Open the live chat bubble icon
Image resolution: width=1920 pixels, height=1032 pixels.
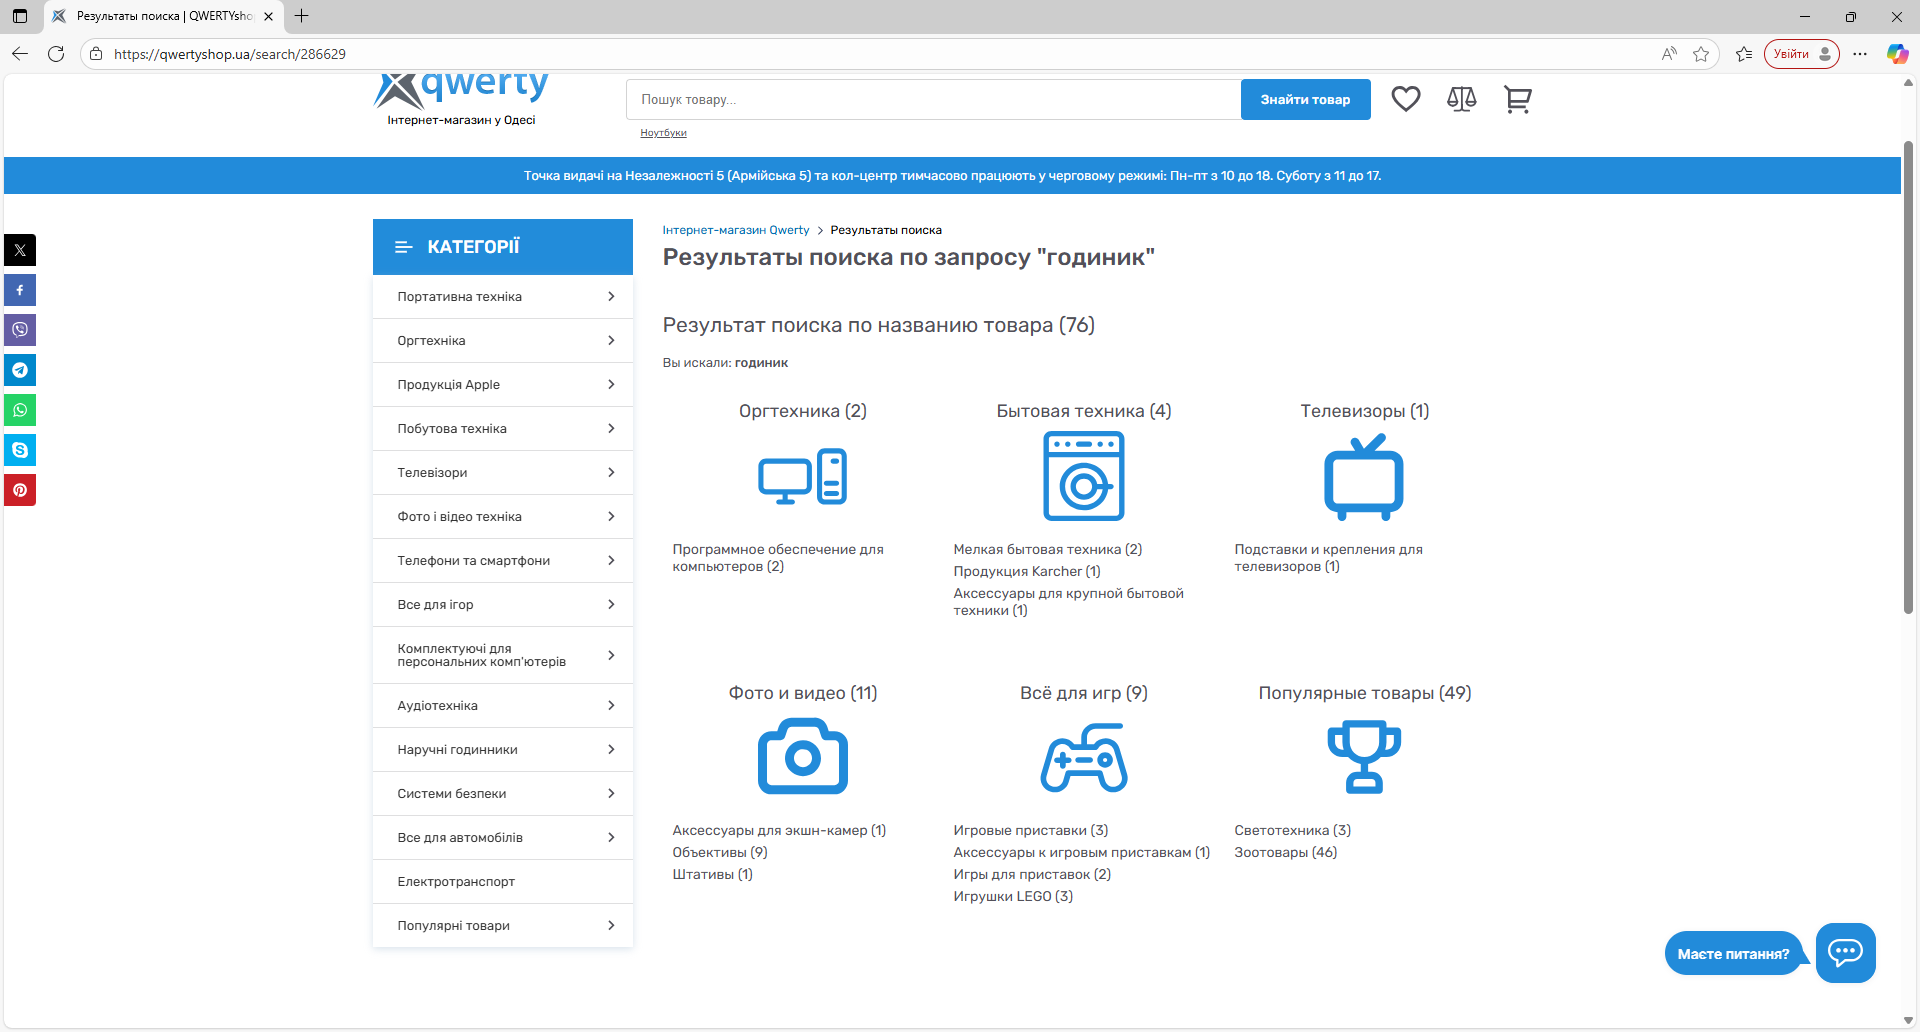point(1845,952)
